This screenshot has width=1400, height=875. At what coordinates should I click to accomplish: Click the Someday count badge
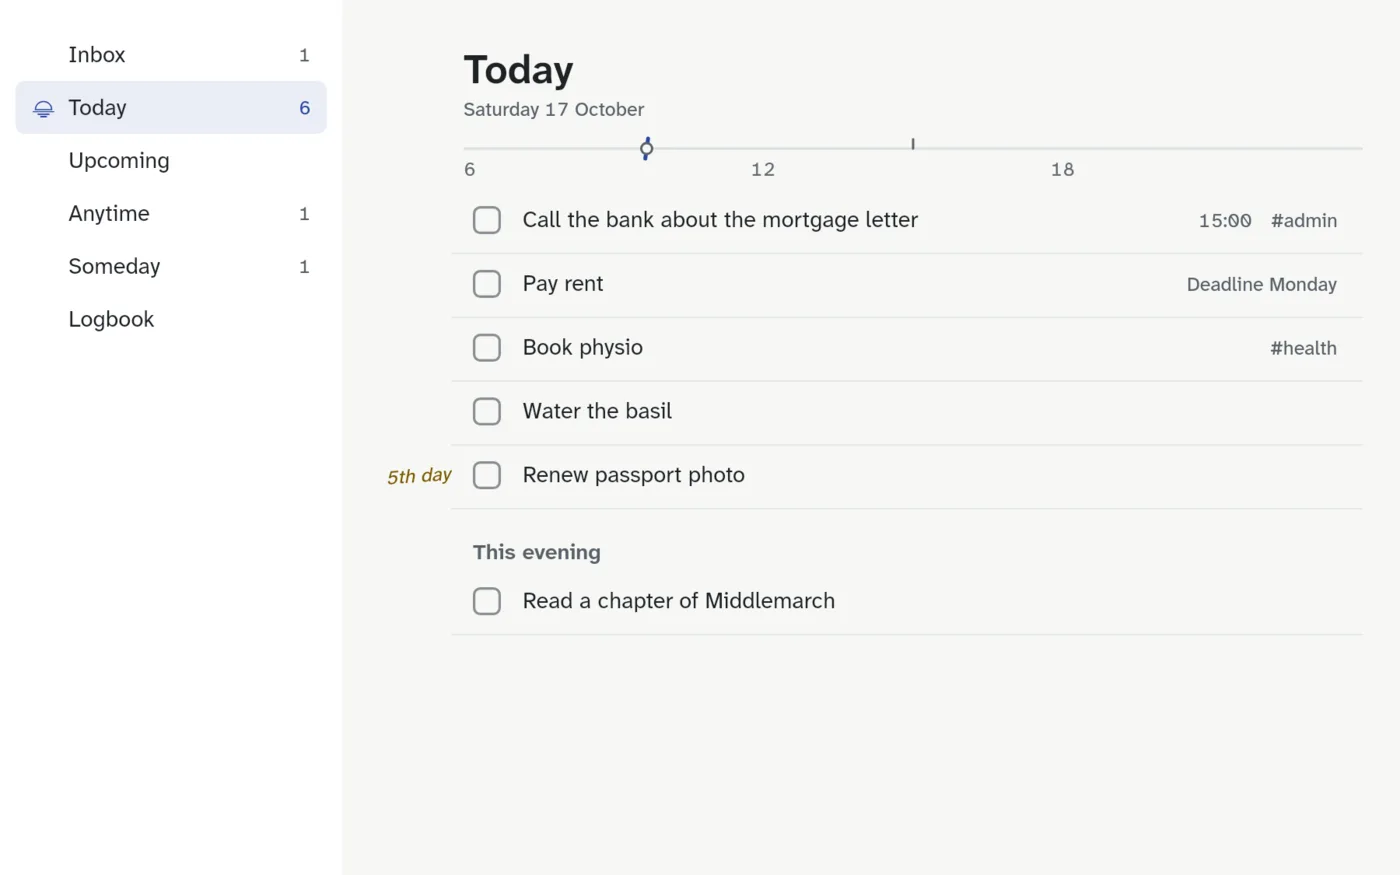(304, 267)
